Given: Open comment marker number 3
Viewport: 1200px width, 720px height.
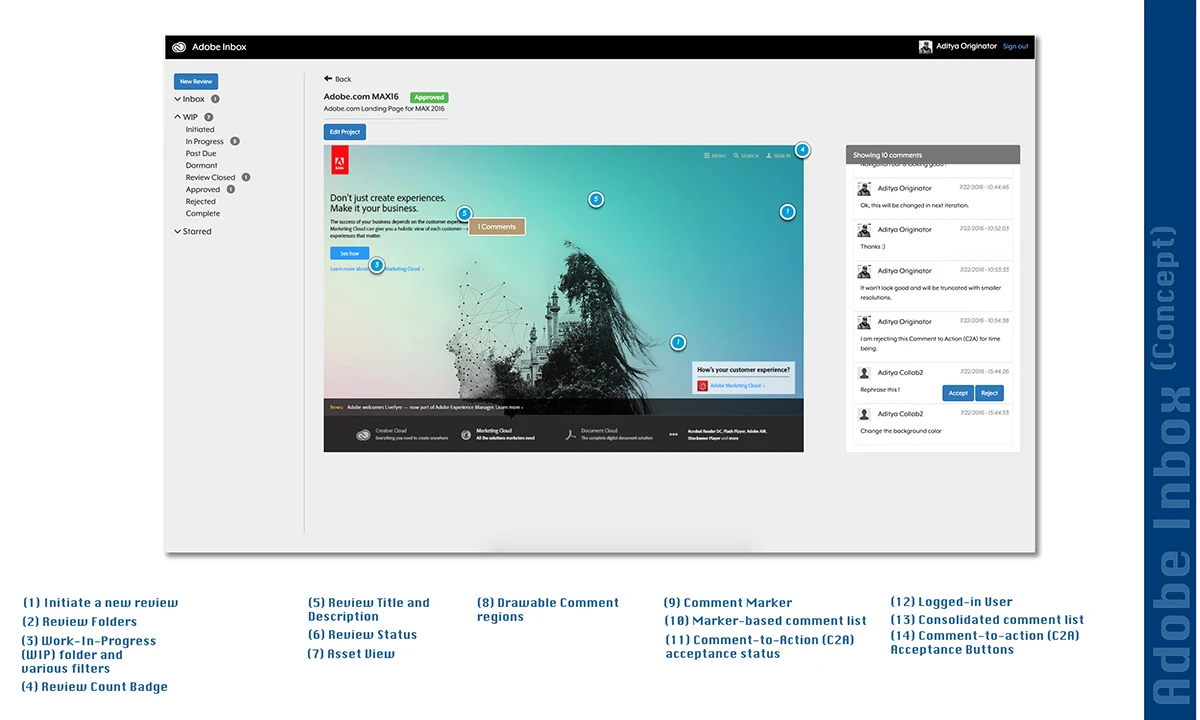Looking at the screenshot, I should tap(377, 265).
